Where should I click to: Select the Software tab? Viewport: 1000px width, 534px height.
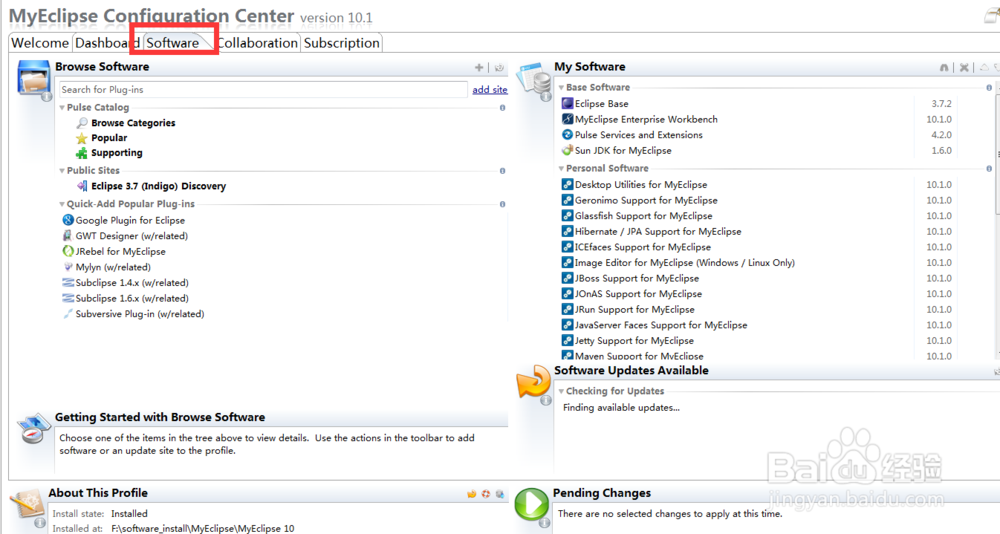173,43
